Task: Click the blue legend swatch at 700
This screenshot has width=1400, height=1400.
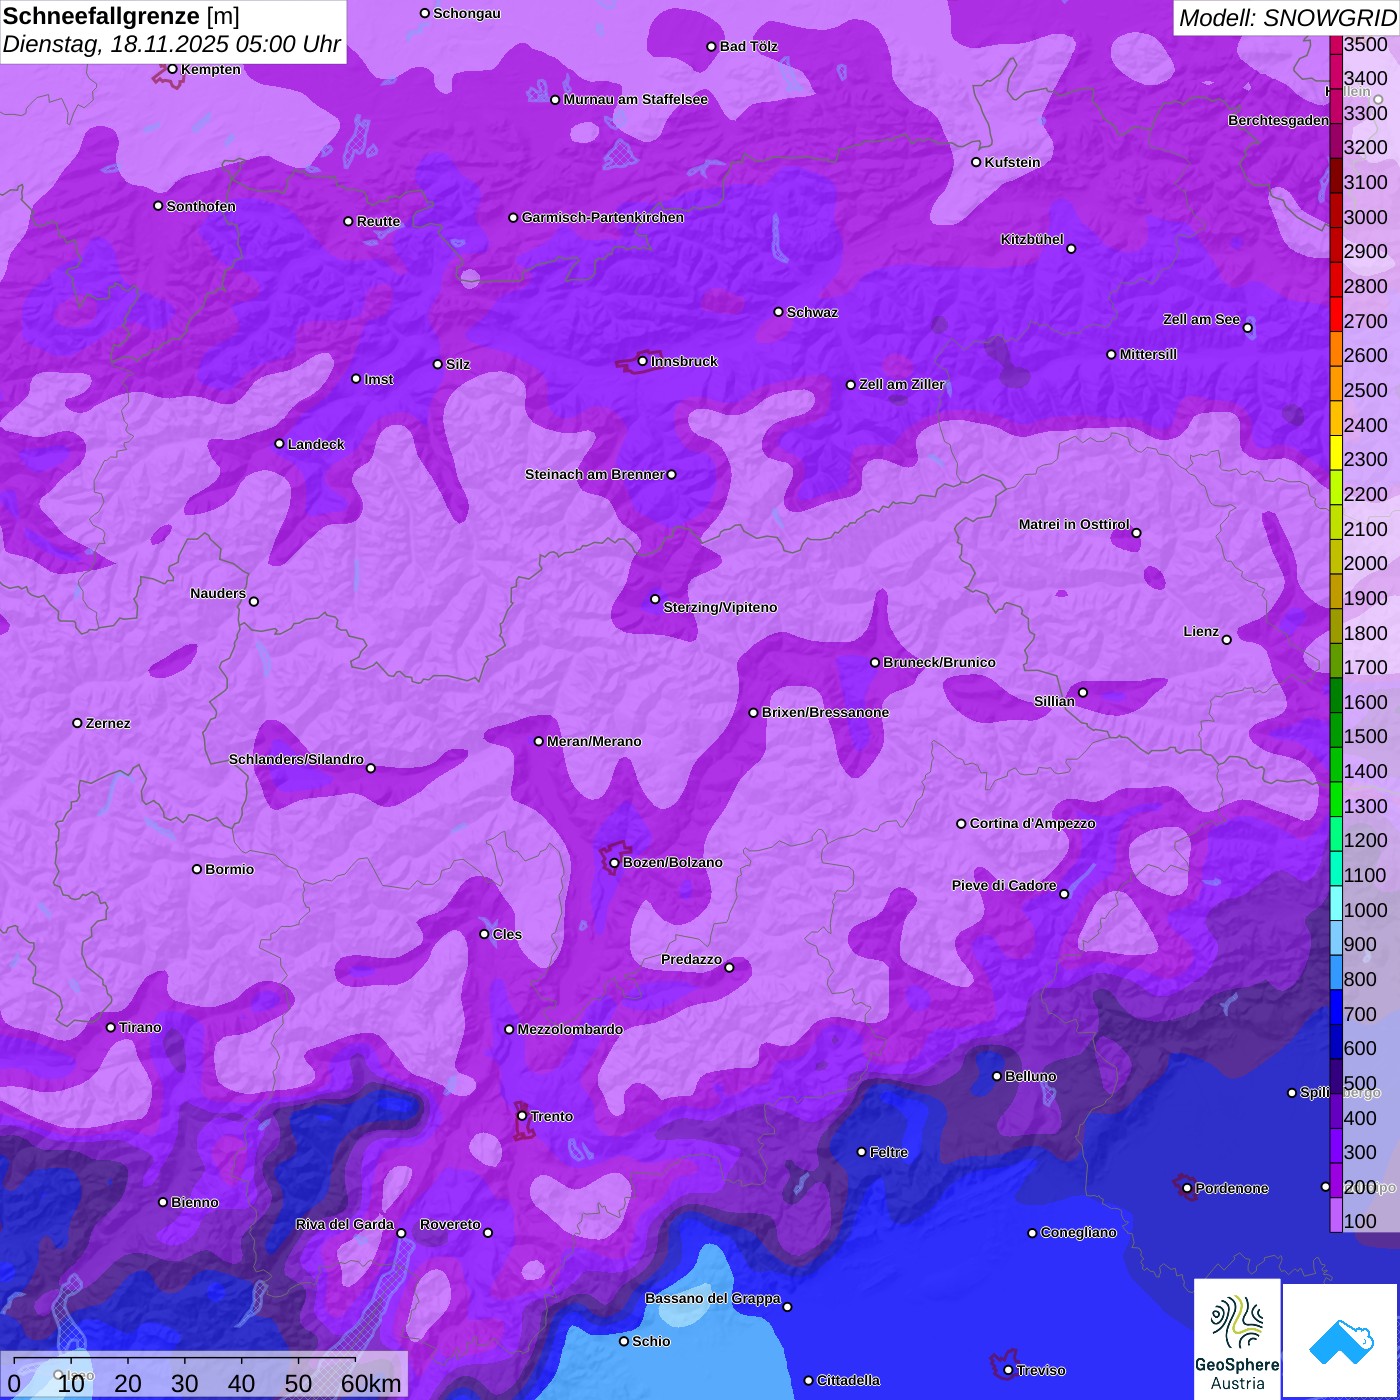Action: tap(1336, 1006)
